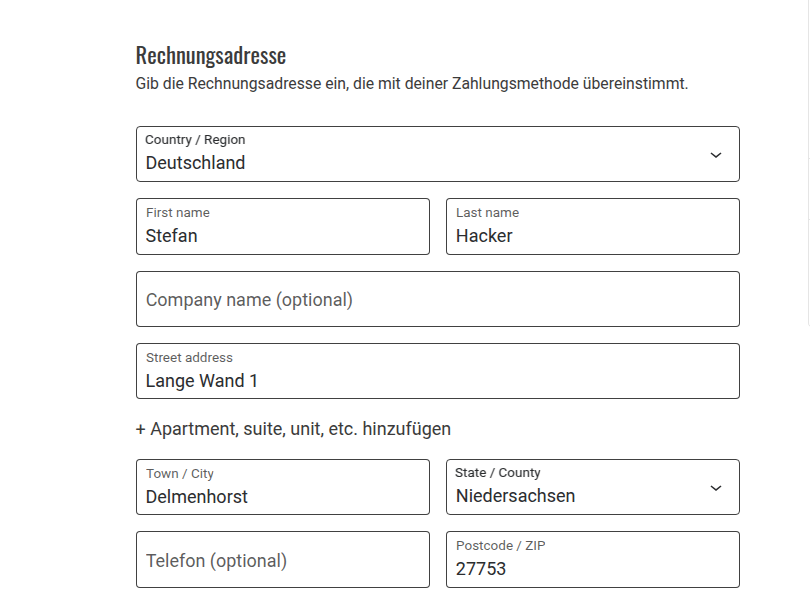This screenshot has height=611, width=810.
Task: Click the Telefon (optional) input field
Action: [x=282, y=560]
